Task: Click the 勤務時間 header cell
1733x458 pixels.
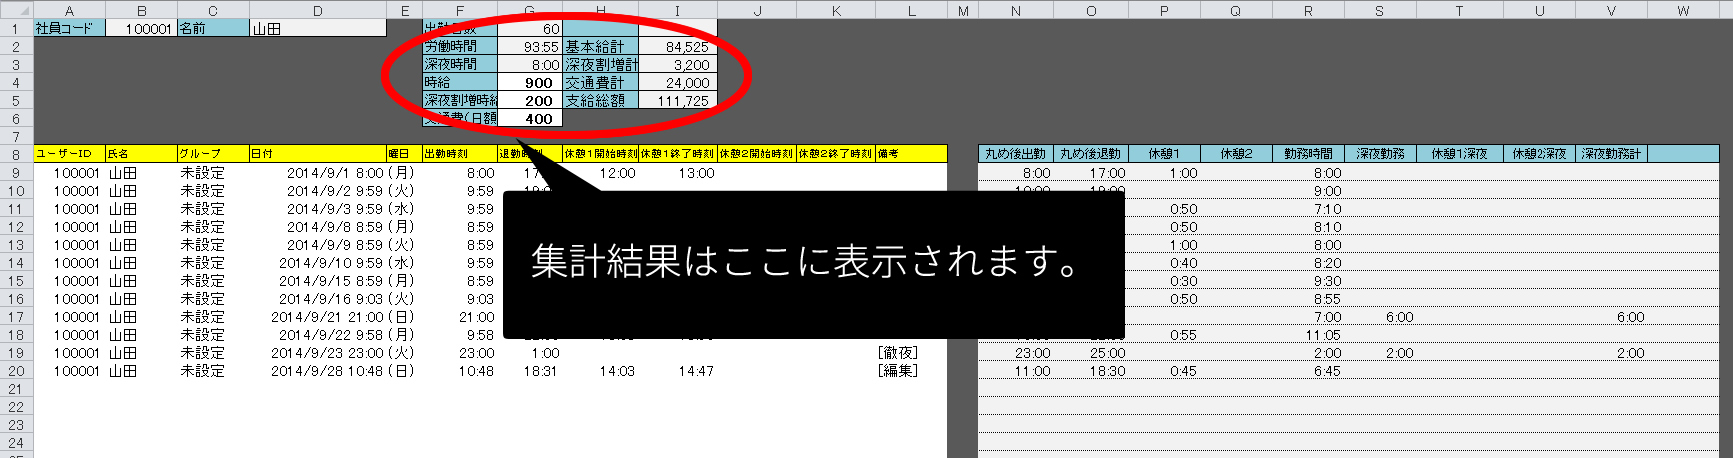Action: tap(1308, 154)
